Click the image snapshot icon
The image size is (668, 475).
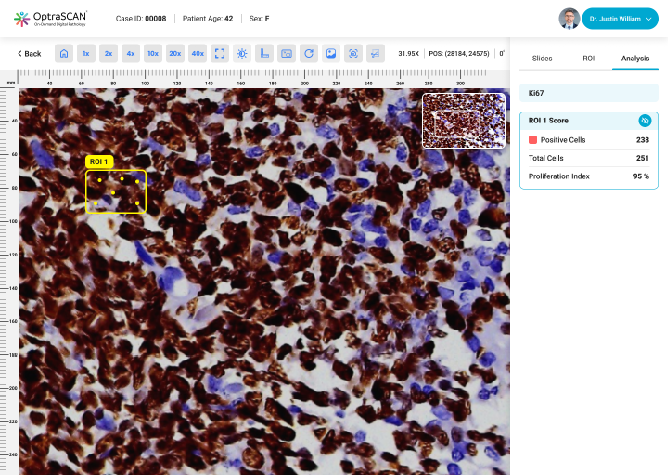pos(330,53)
